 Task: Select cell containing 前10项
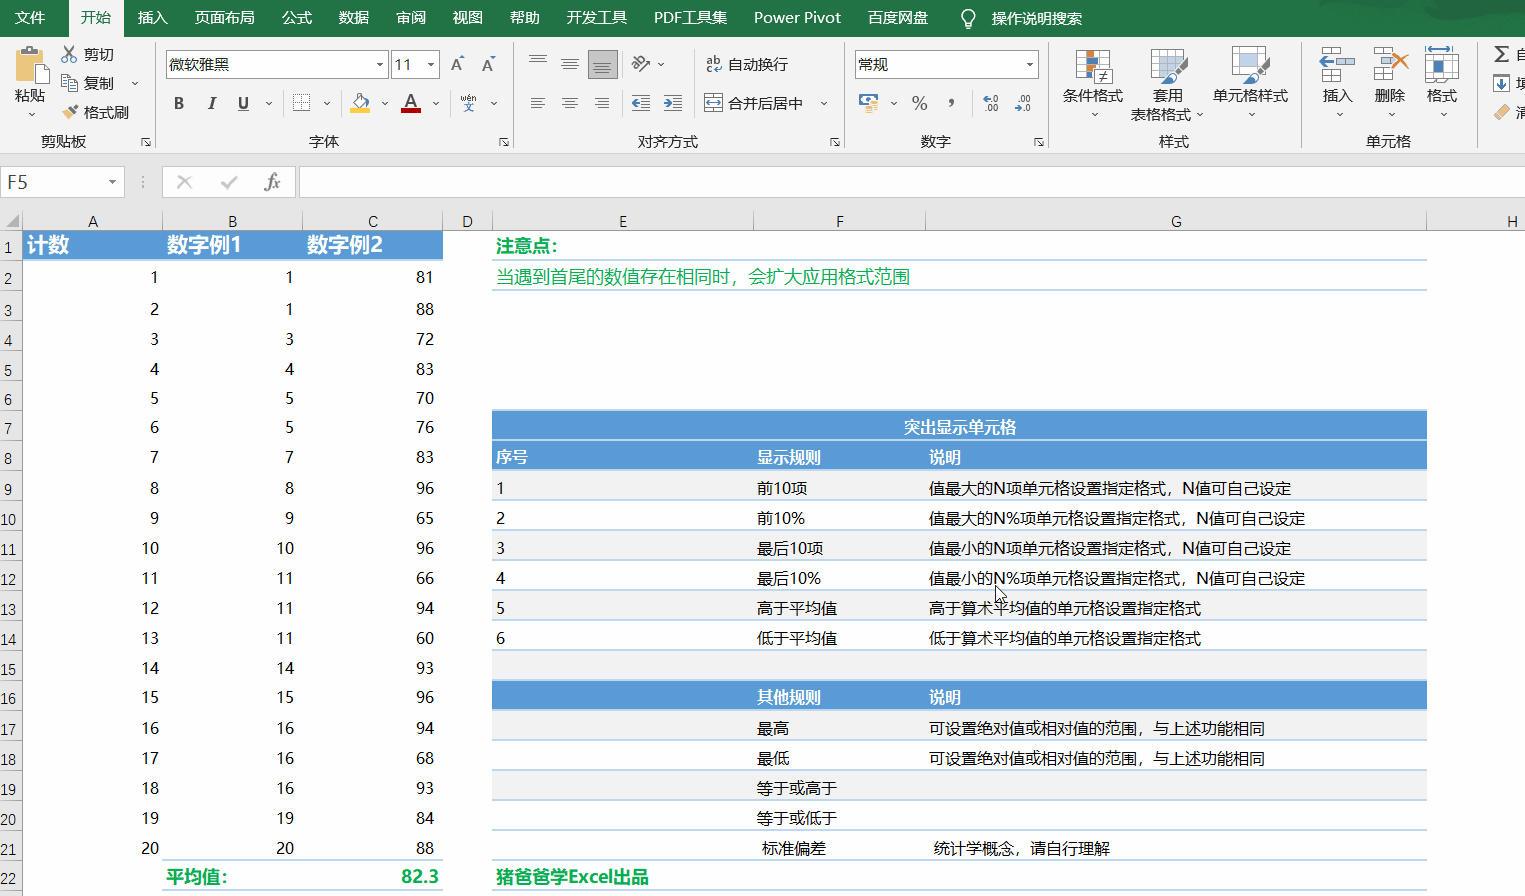[x=839, y=488]
